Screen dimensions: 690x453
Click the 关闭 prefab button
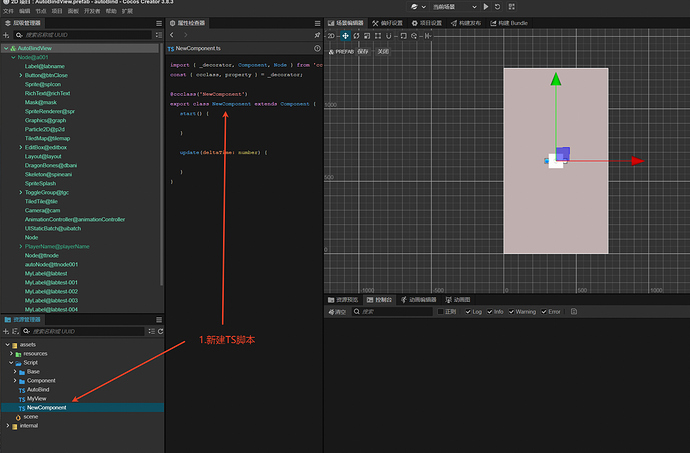click(x=382, y=50)
